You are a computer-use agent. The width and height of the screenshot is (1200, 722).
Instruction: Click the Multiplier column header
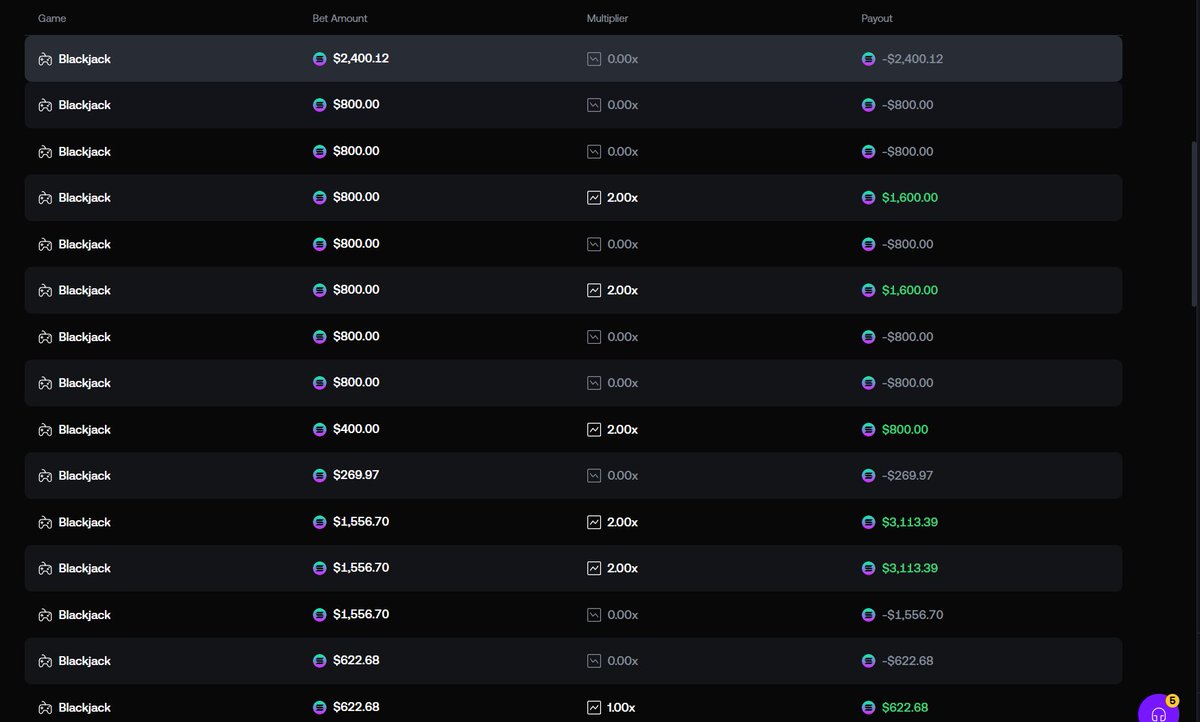(608, 19)
